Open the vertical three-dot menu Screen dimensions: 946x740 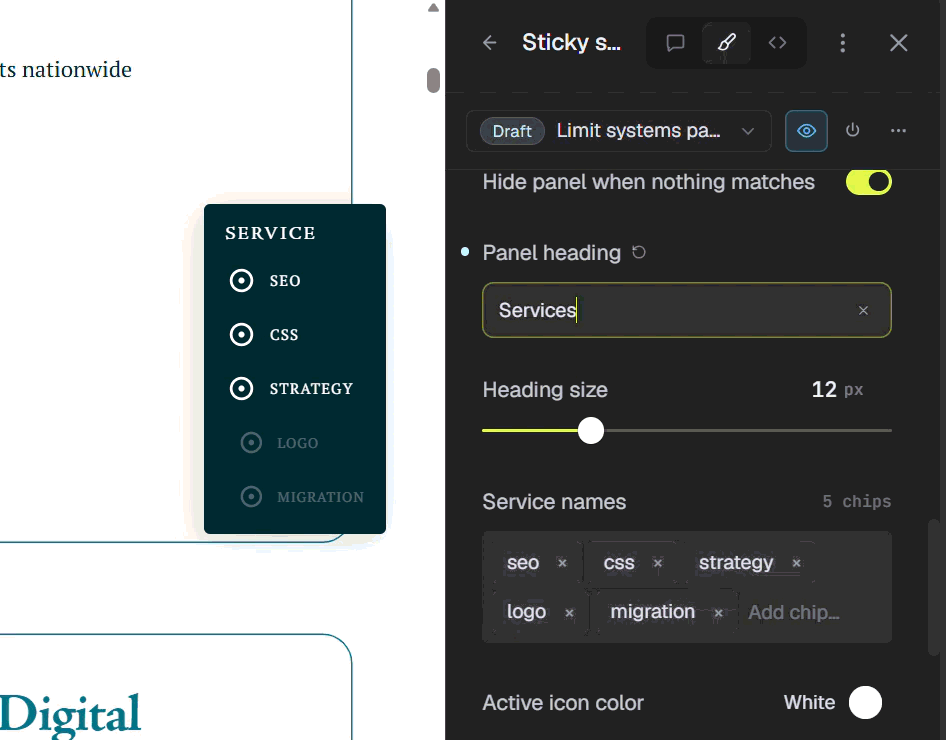843,43
